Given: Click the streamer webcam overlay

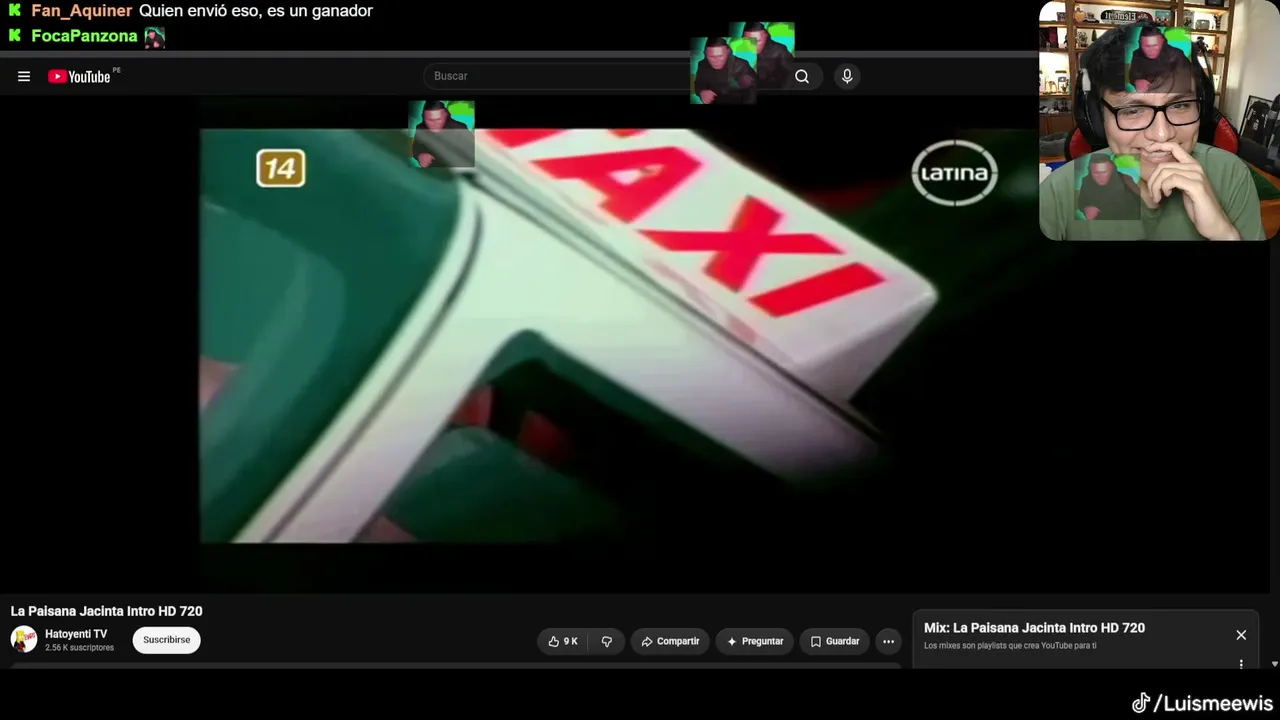Looking at the screenshot, I should [x=1159, y=121].
